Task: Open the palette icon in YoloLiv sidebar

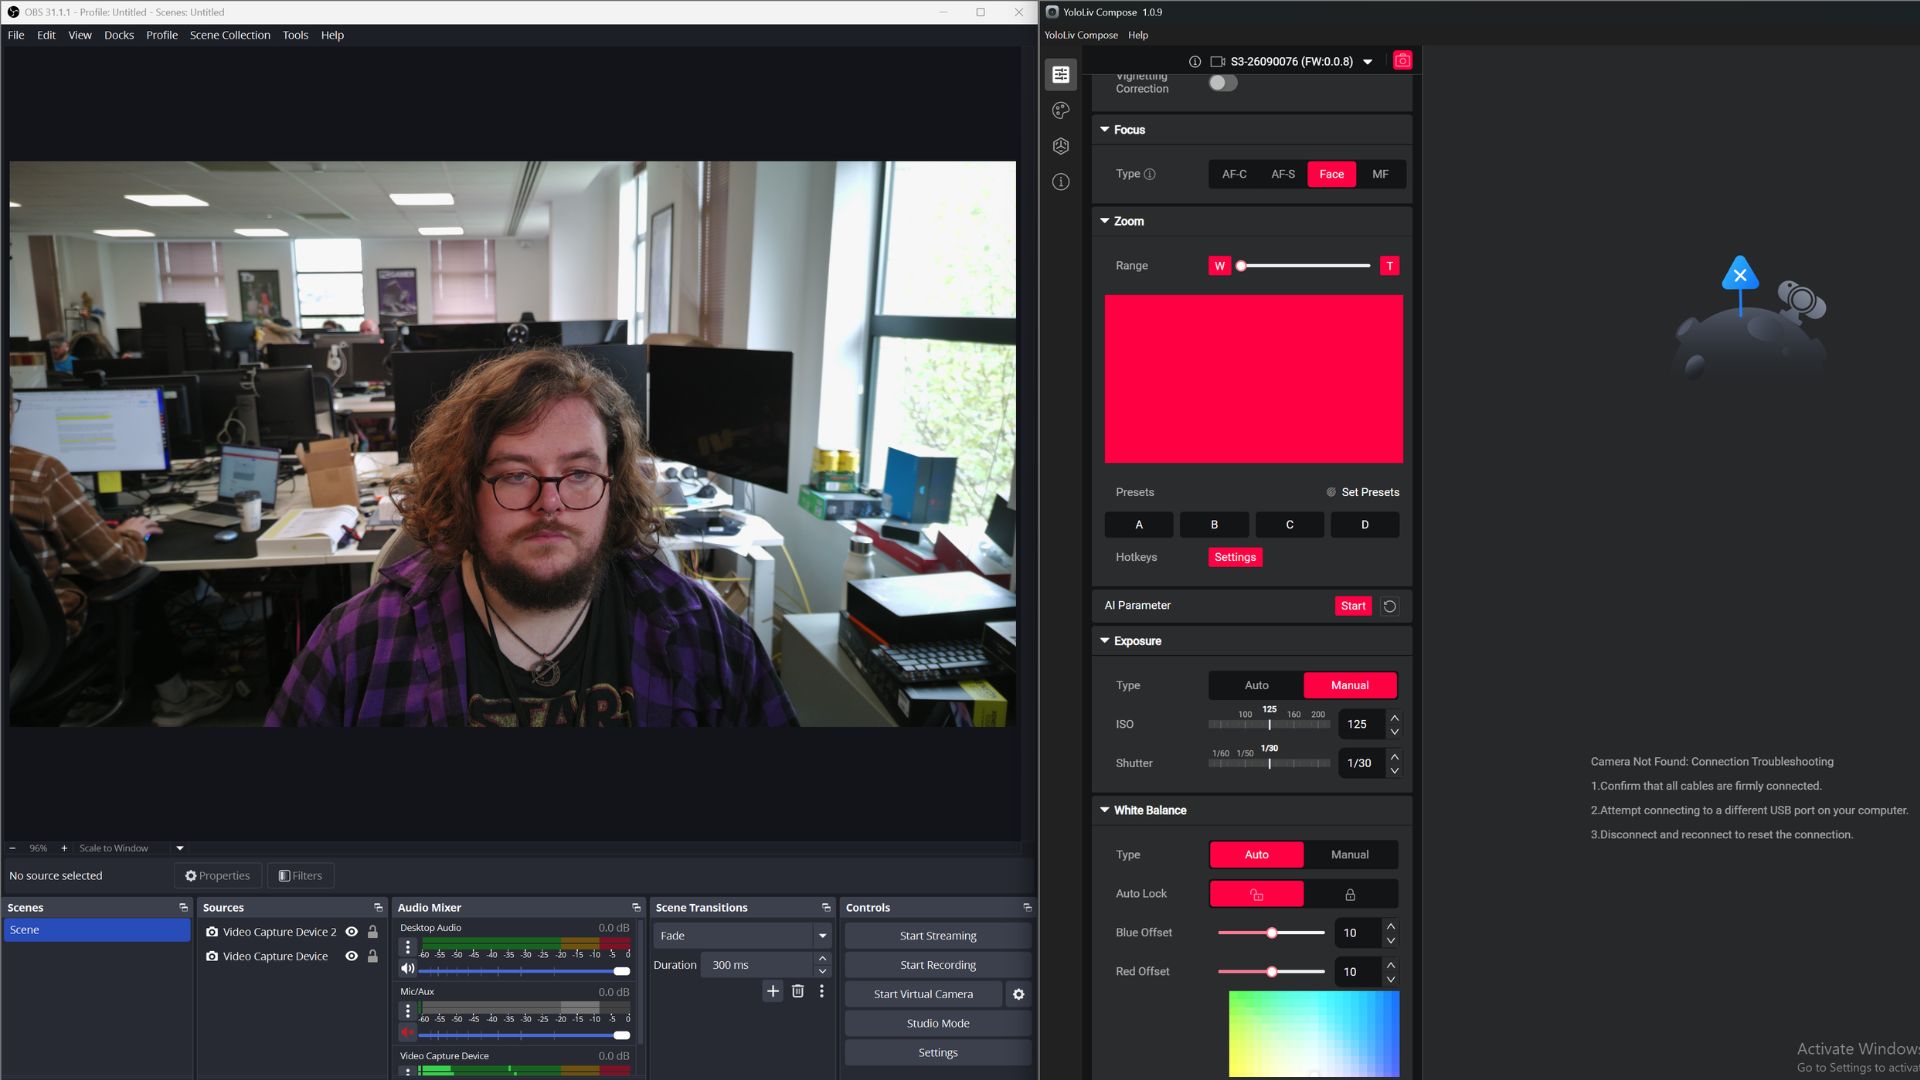Action: [x=1061, y=110]
